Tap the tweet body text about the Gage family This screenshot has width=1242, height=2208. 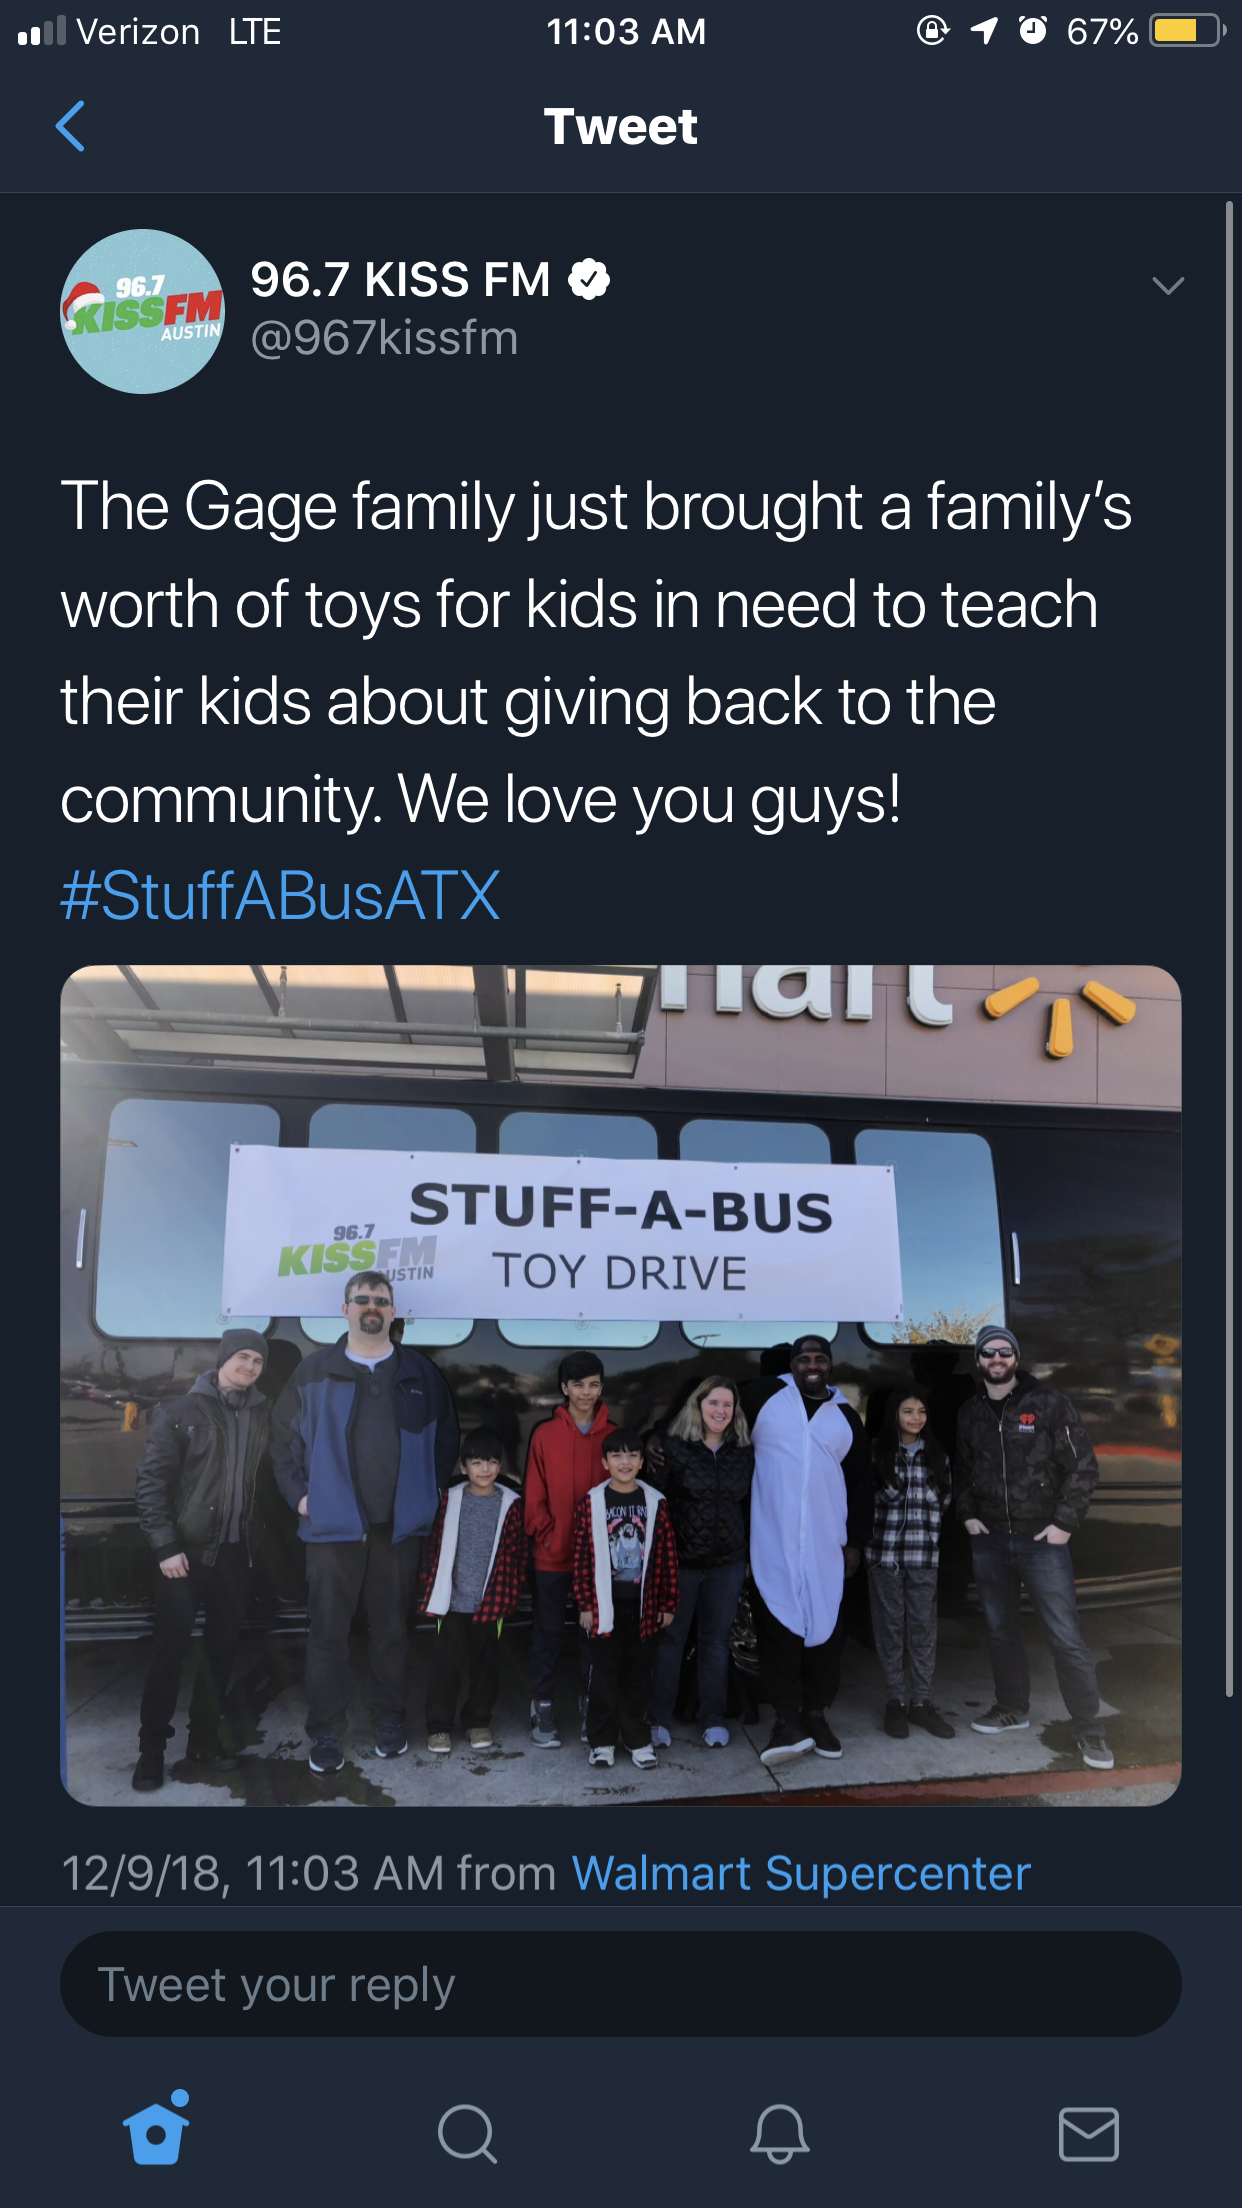(596, 652)
